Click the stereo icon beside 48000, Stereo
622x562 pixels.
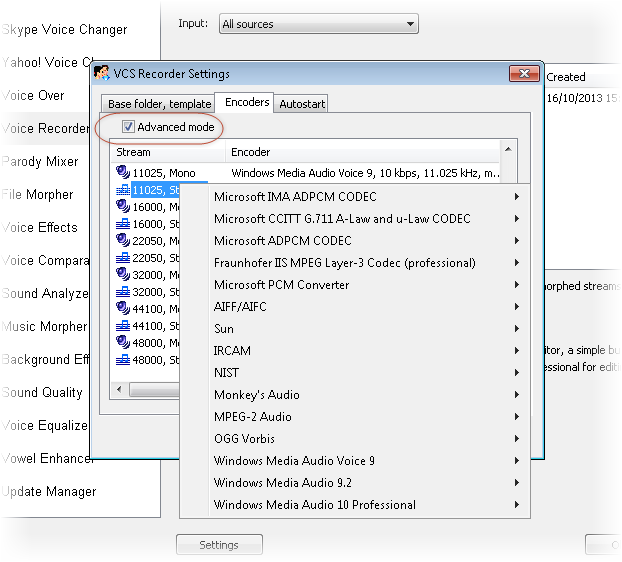[x=123, y=360]
